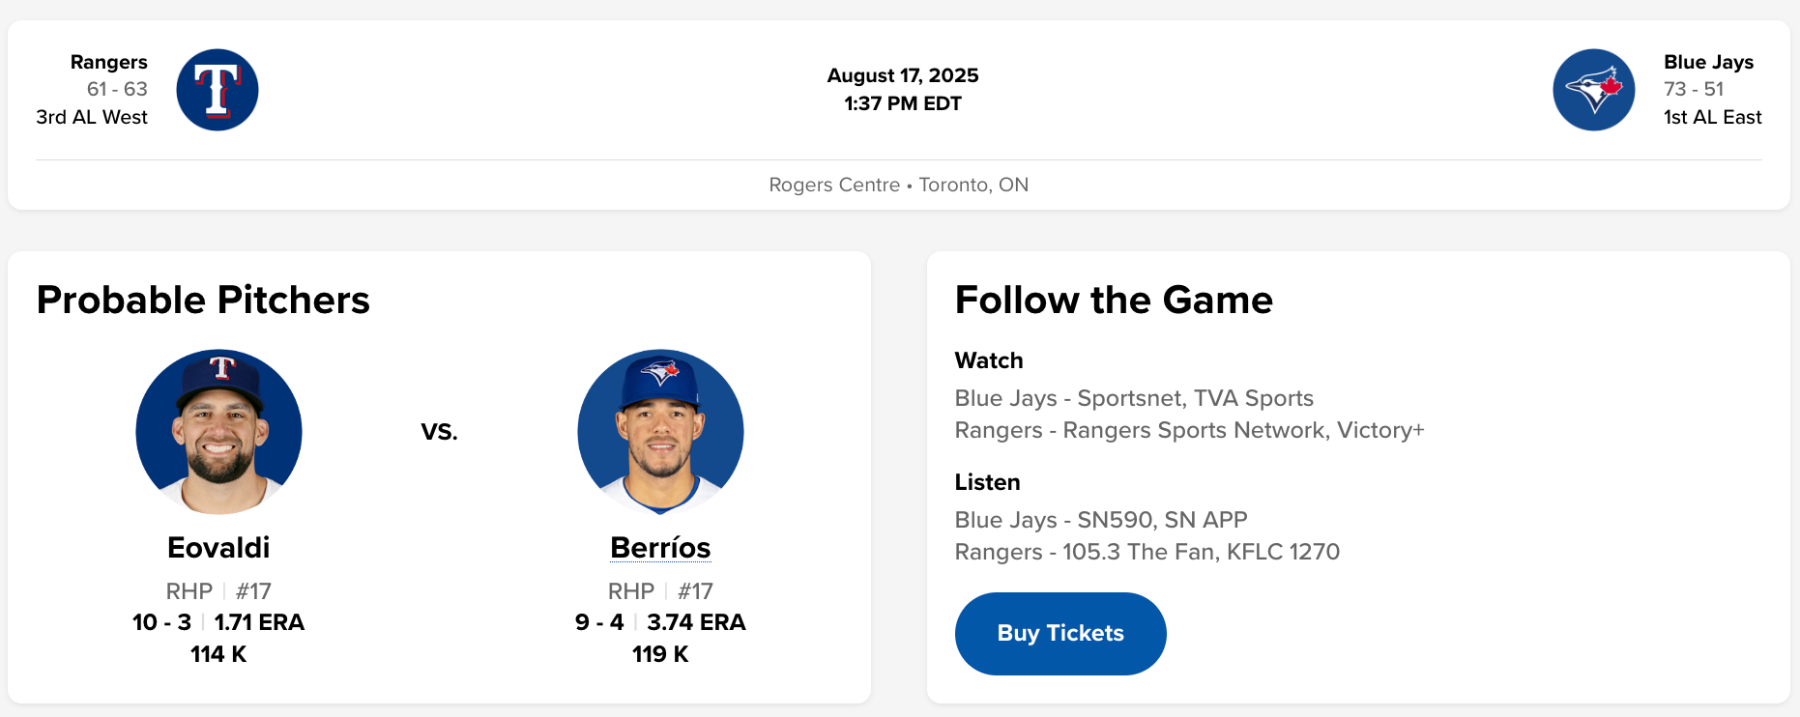The width and height of the screenshot is (1800, 717).
Task: Select the August 17, 2025 game date
Action: point(902,76)
